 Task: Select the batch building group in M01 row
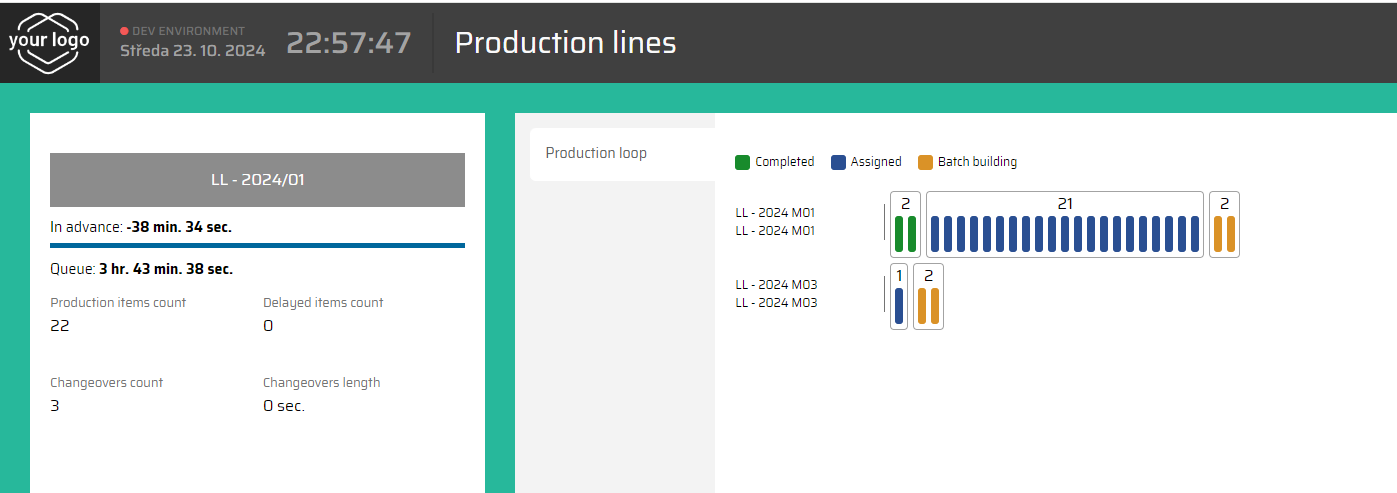[1224, 224]
